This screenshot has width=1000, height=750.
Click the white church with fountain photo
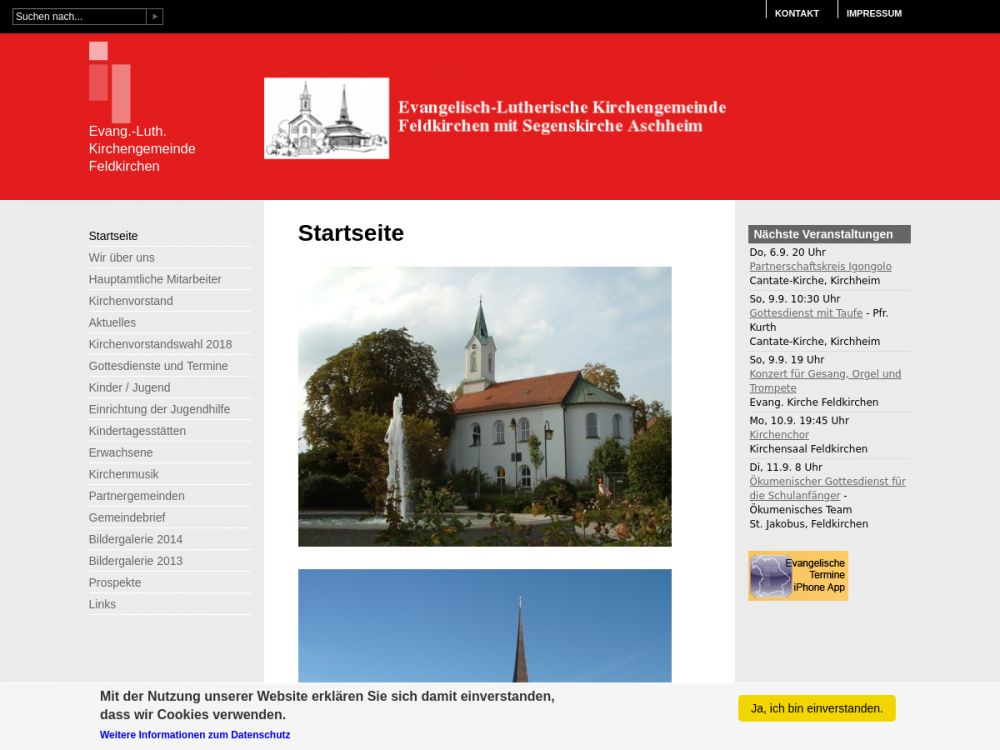pyautogui.click(x=484, y=406)
